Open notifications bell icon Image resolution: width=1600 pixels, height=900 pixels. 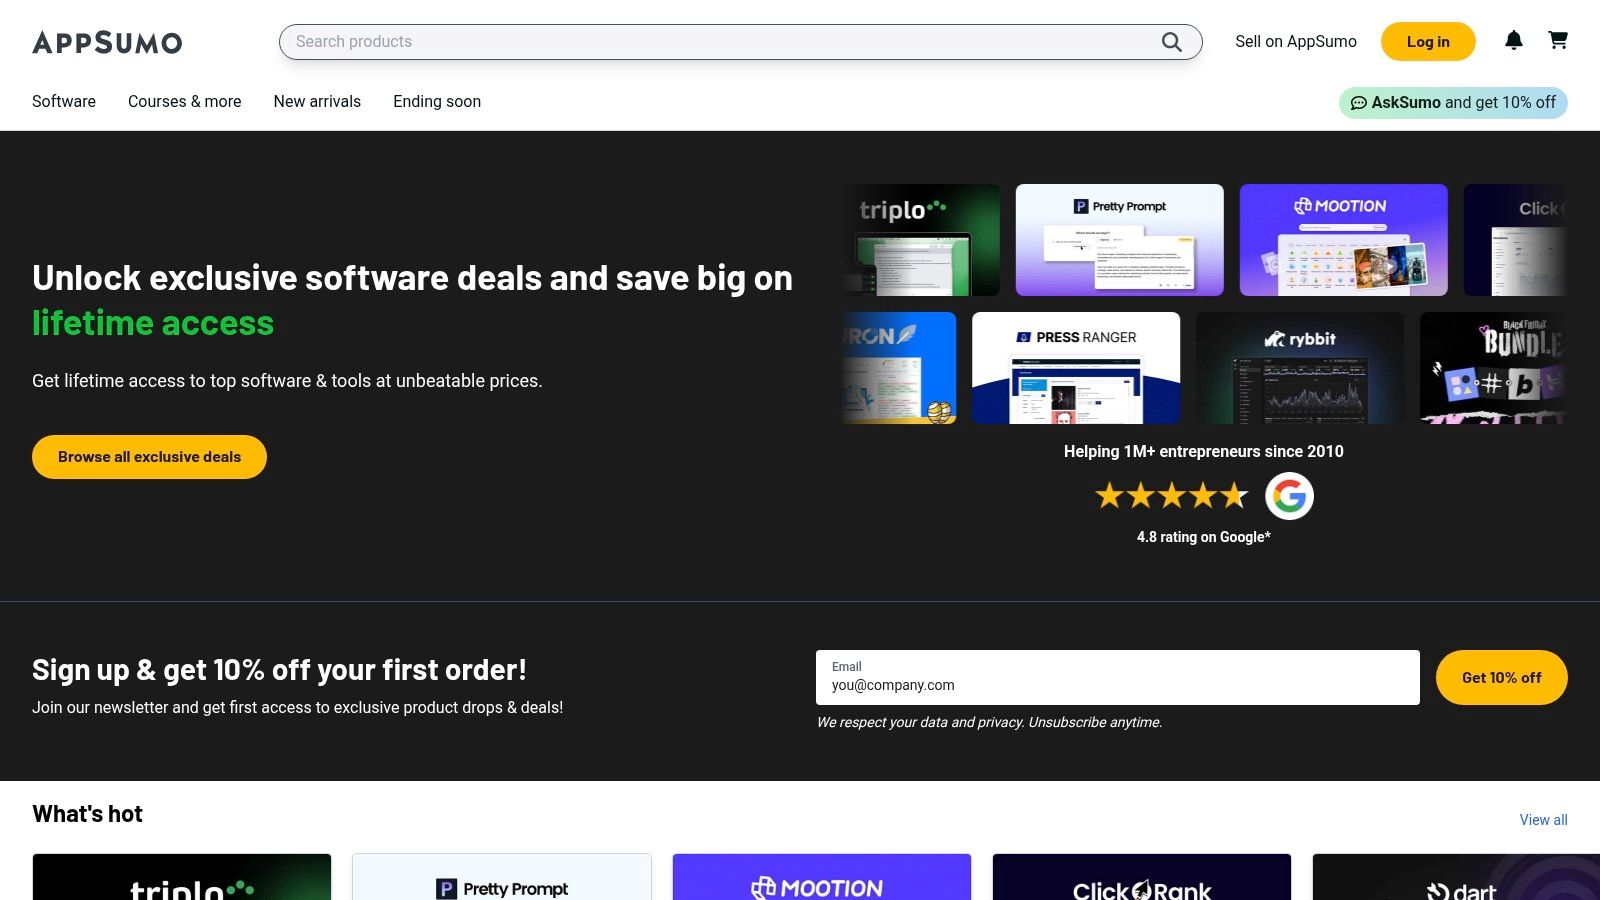tap(1514, 40)
